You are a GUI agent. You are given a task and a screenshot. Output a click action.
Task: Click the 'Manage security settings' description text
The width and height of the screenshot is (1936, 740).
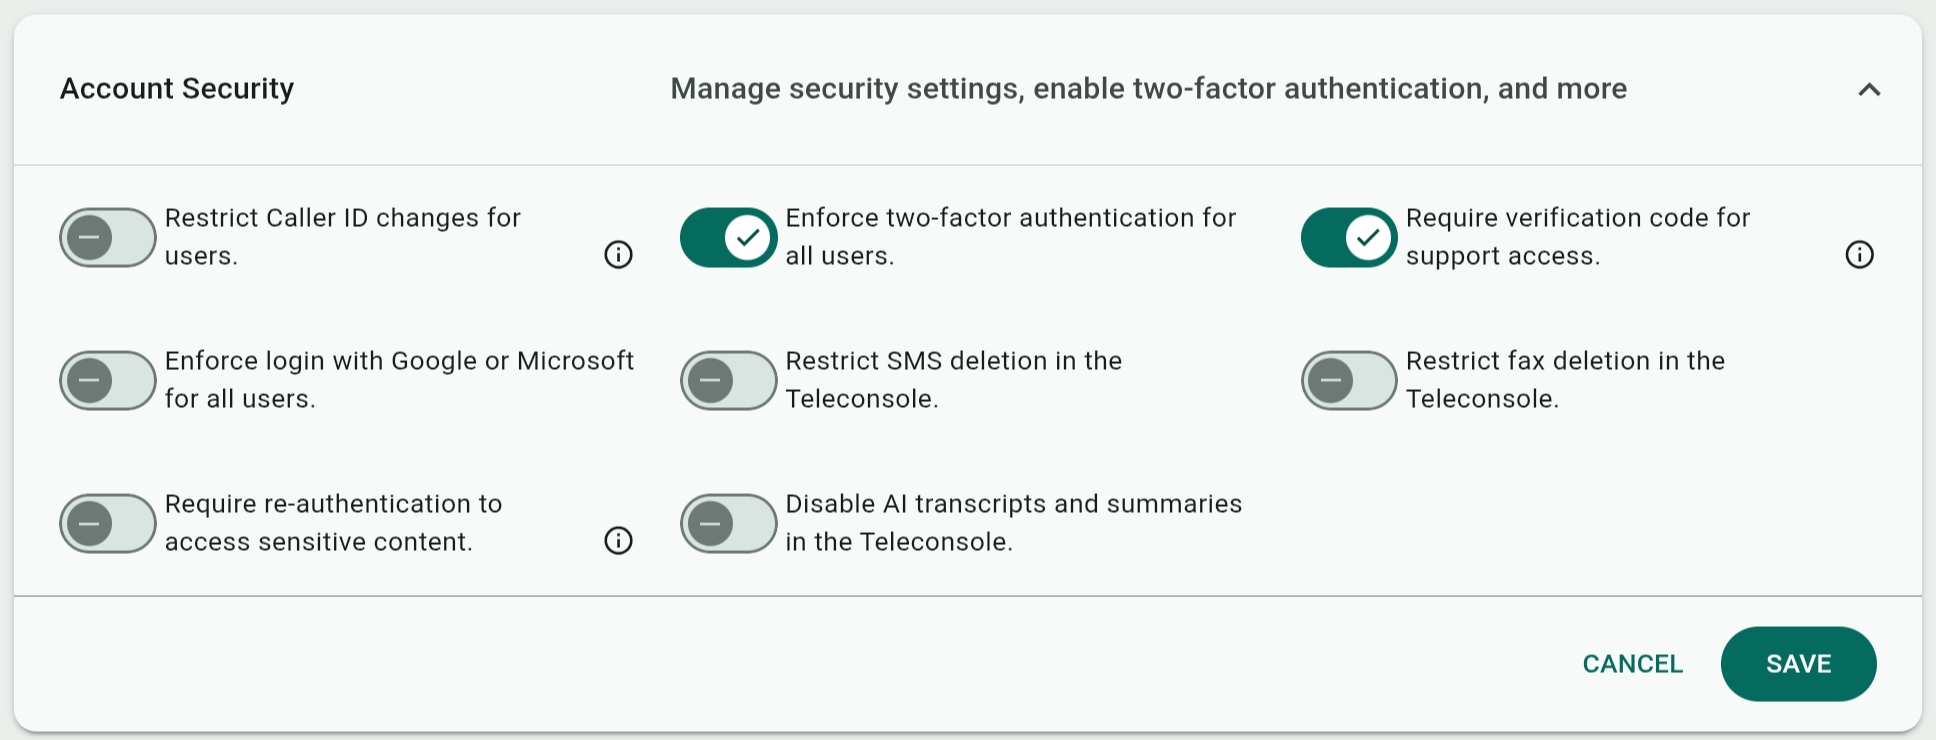(x=1148, y=89)
